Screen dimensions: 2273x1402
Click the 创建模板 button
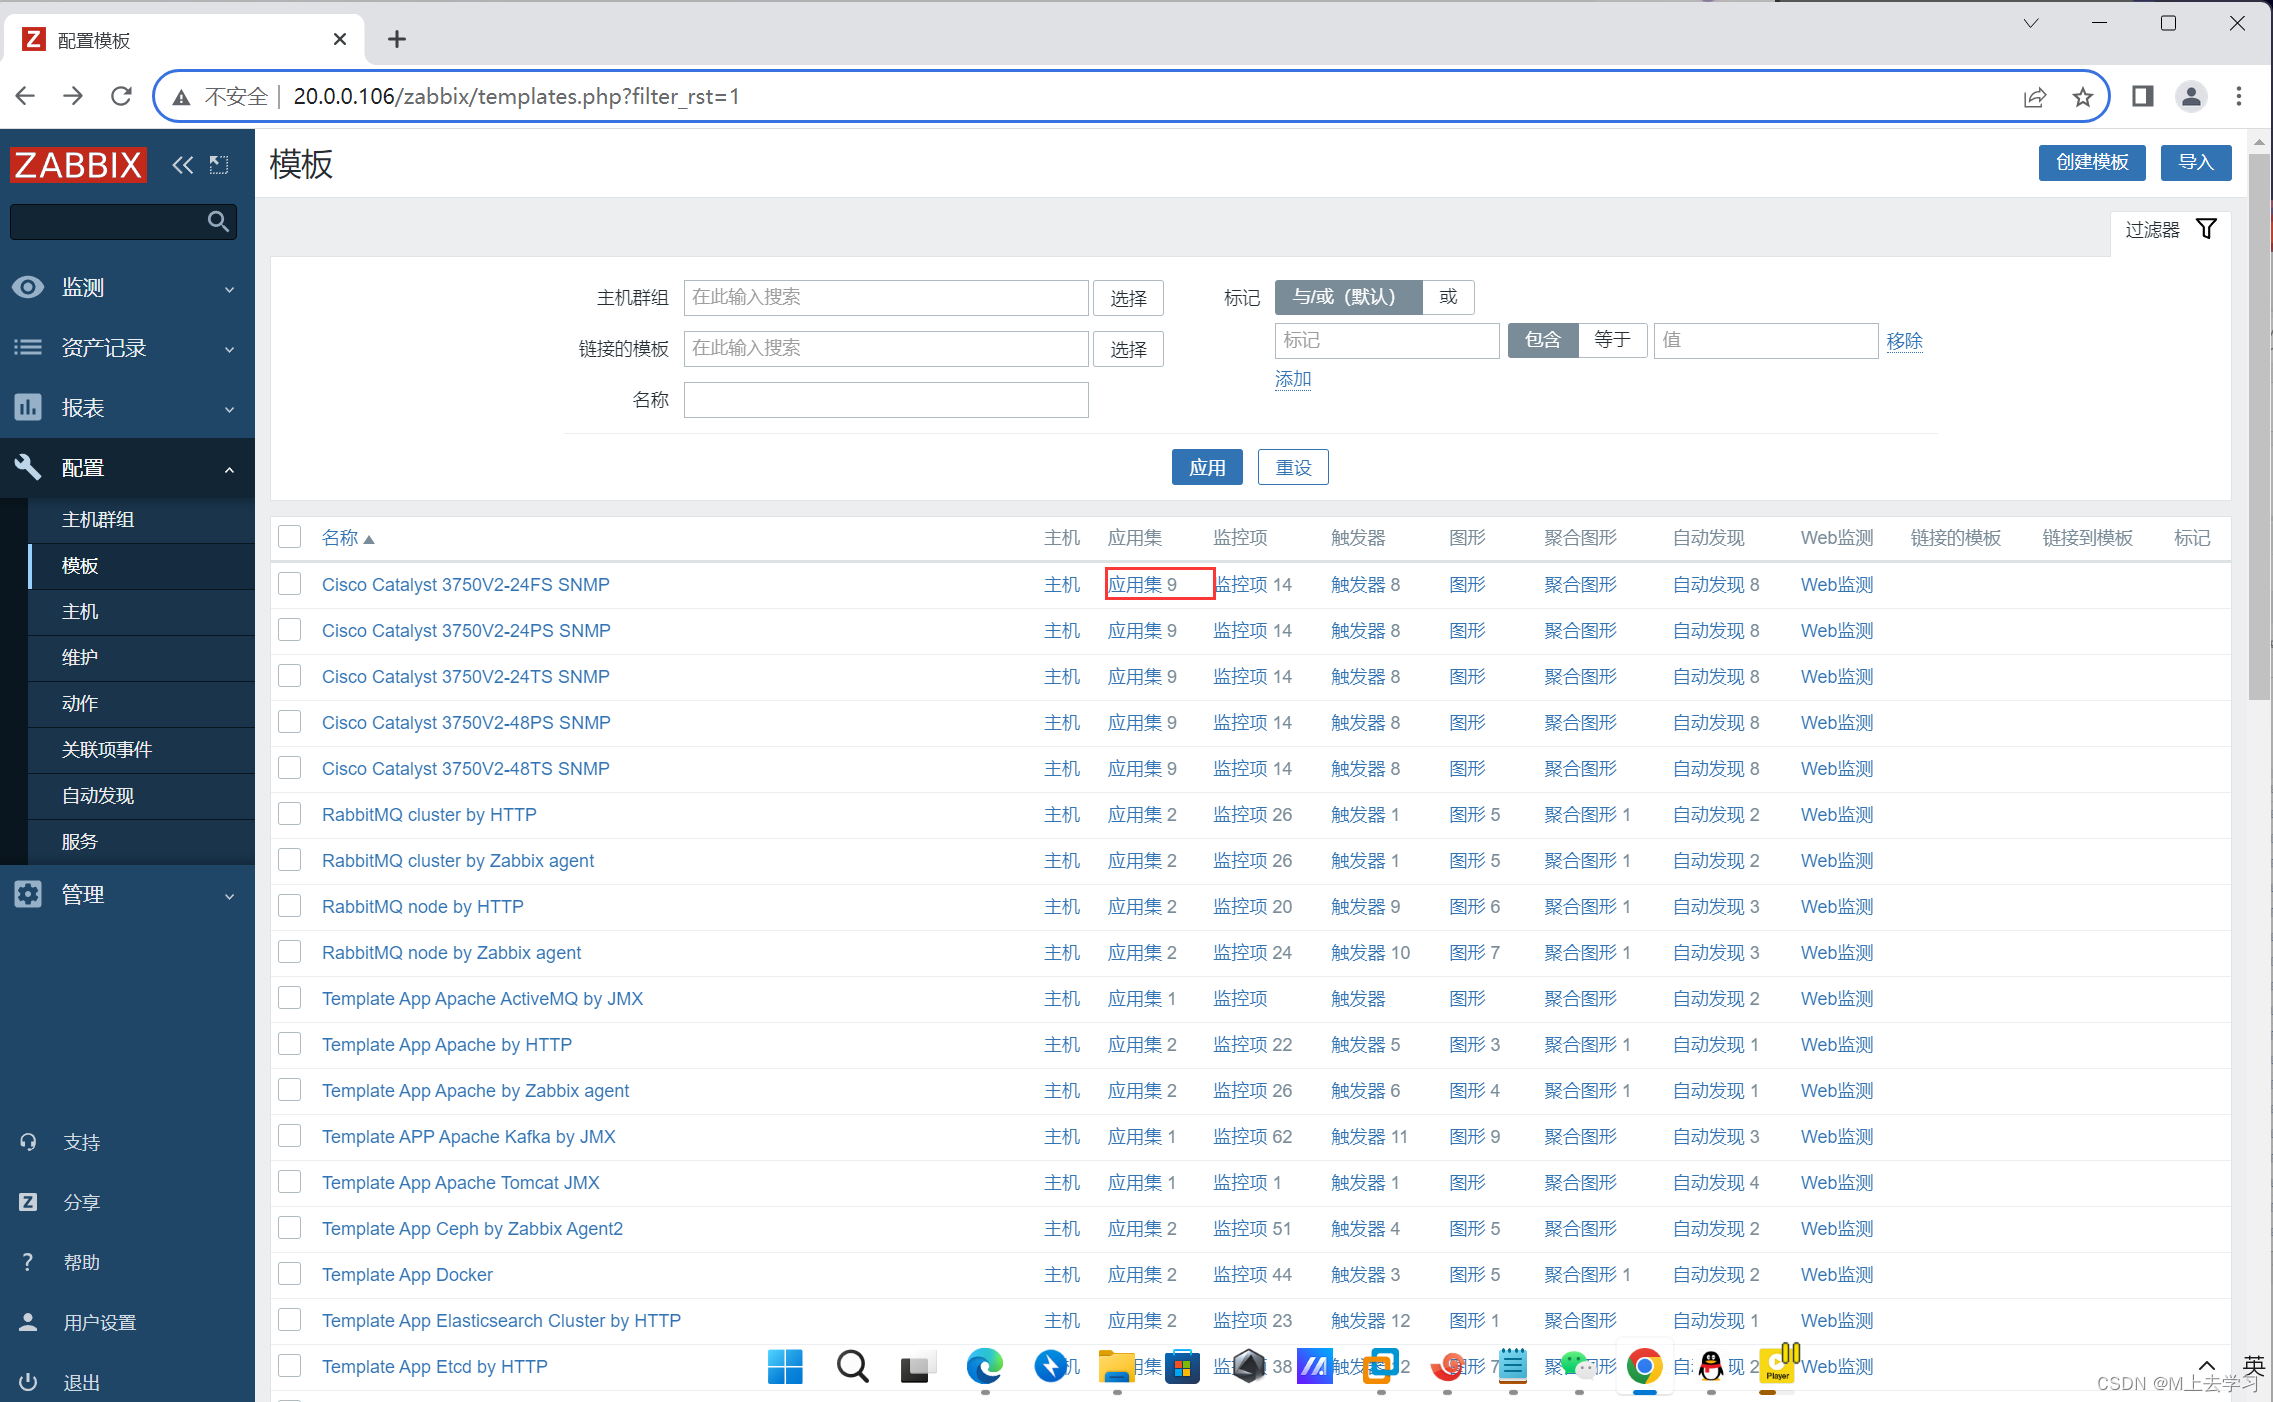tap(2092, 162)
